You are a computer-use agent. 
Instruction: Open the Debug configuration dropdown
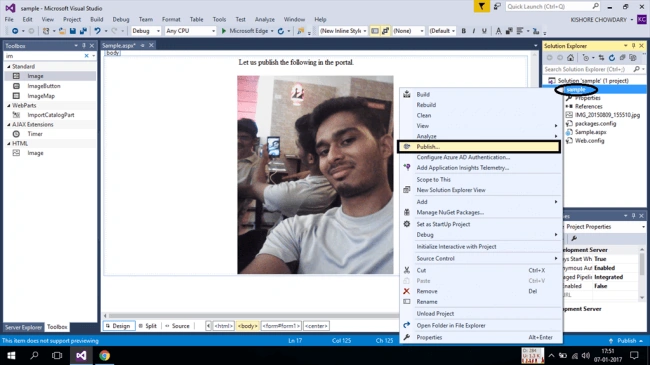click(x=146, y=31)
